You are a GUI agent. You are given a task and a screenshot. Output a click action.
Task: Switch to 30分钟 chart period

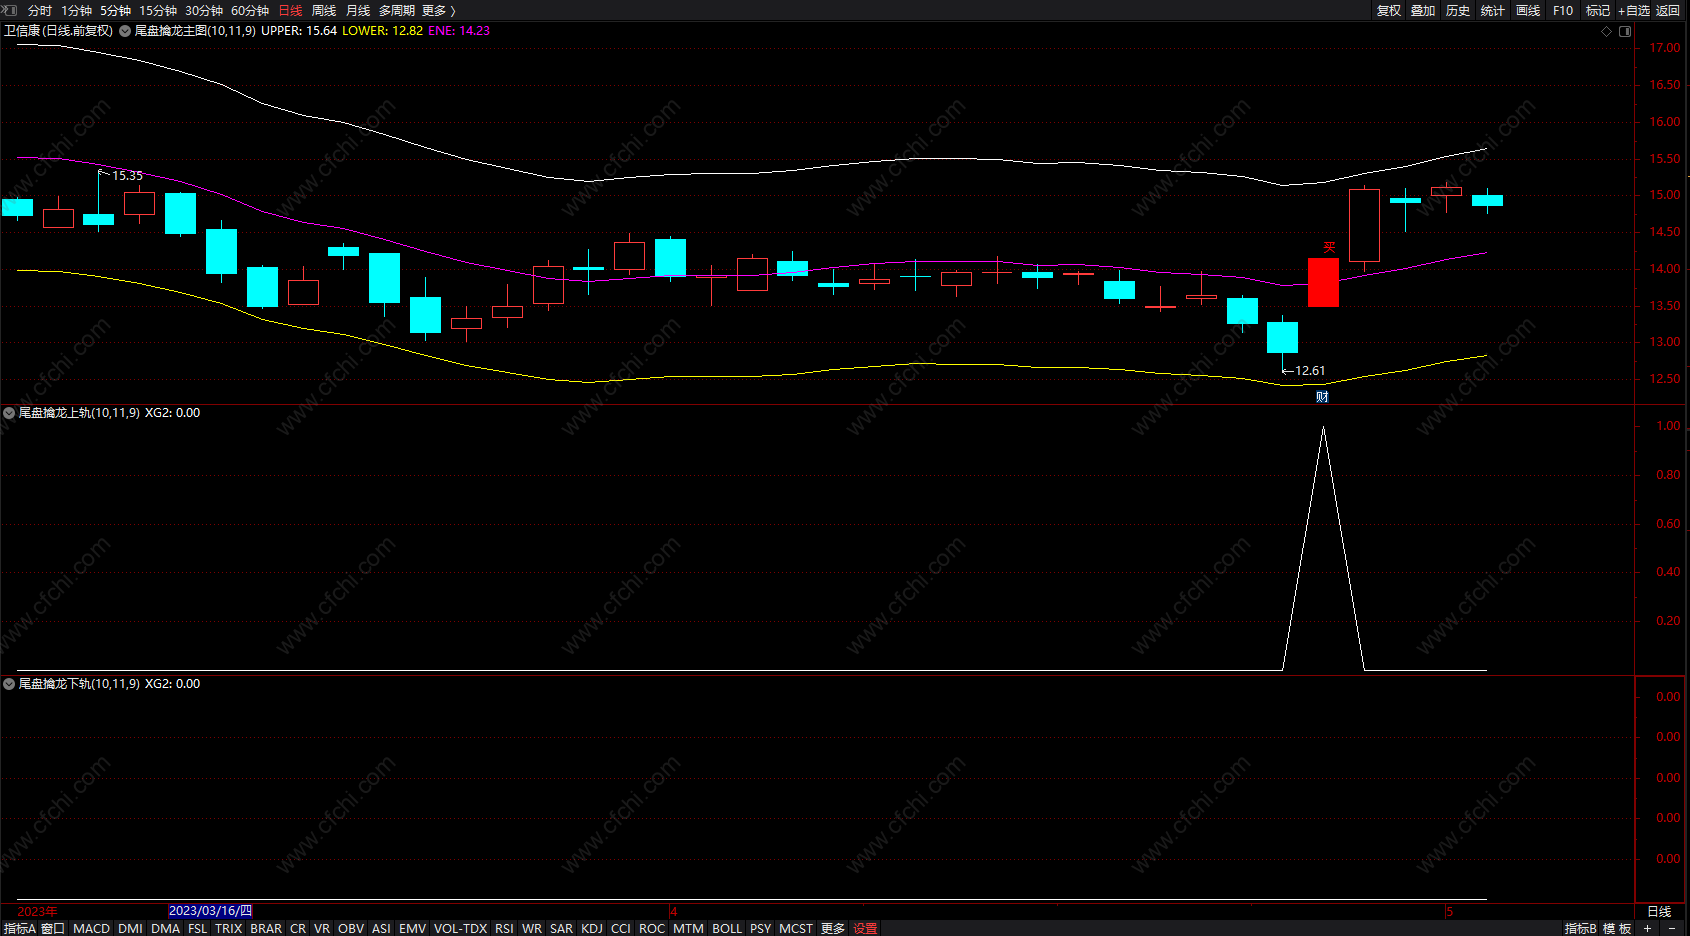pyautogui.click(x=204, y=11)
